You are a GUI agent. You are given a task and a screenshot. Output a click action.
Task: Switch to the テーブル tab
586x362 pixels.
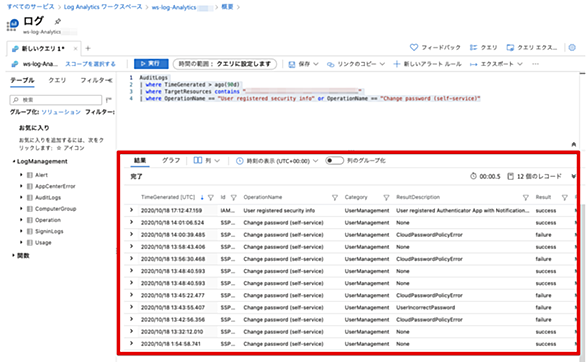(22, 80)
